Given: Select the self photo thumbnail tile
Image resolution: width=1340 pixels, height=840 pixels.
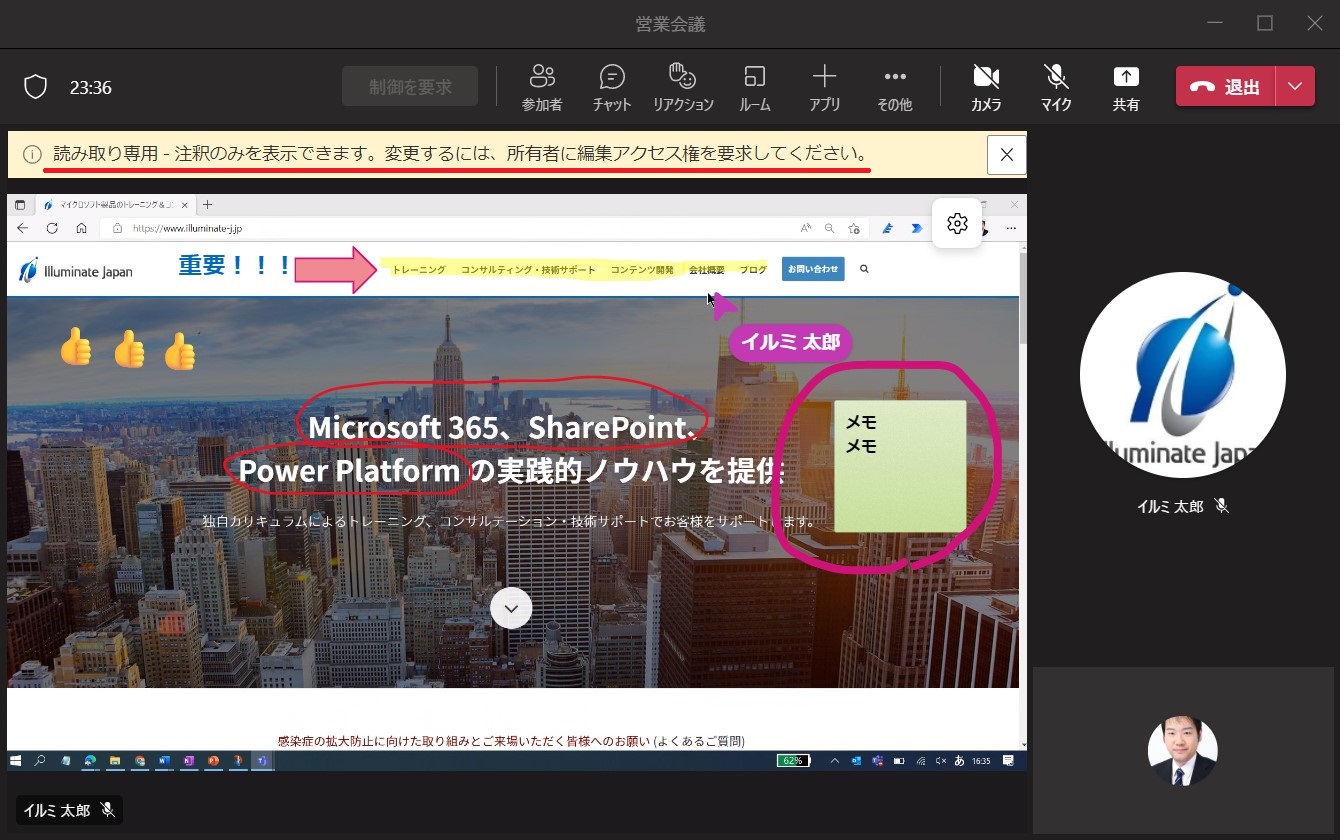Looking at the screenshot, I should click(1183, 751).
